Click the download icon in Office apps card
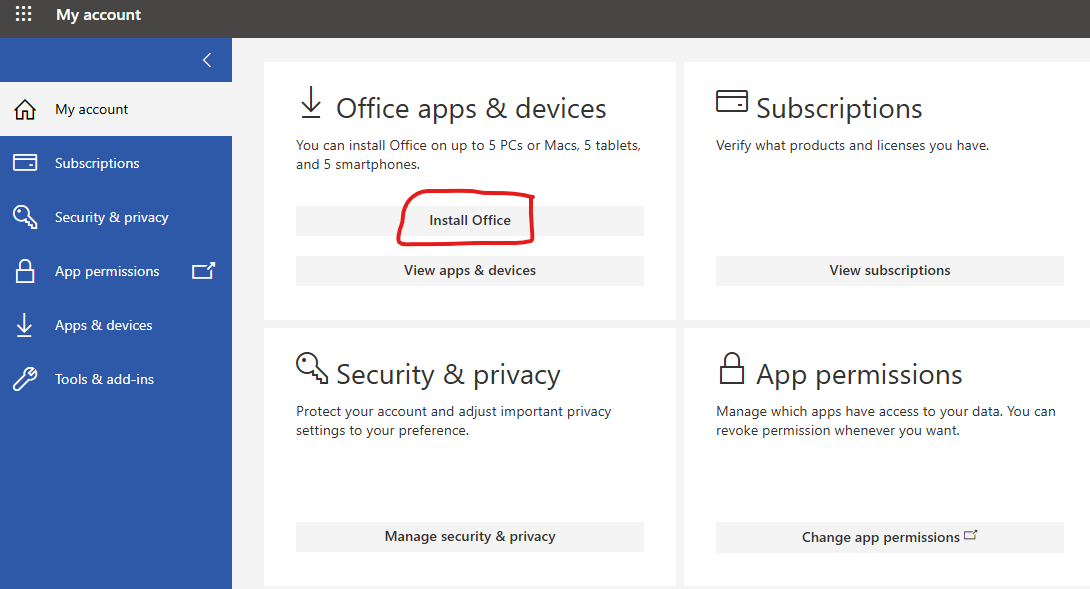This screenshot has height=589, width=1090. 311,102
